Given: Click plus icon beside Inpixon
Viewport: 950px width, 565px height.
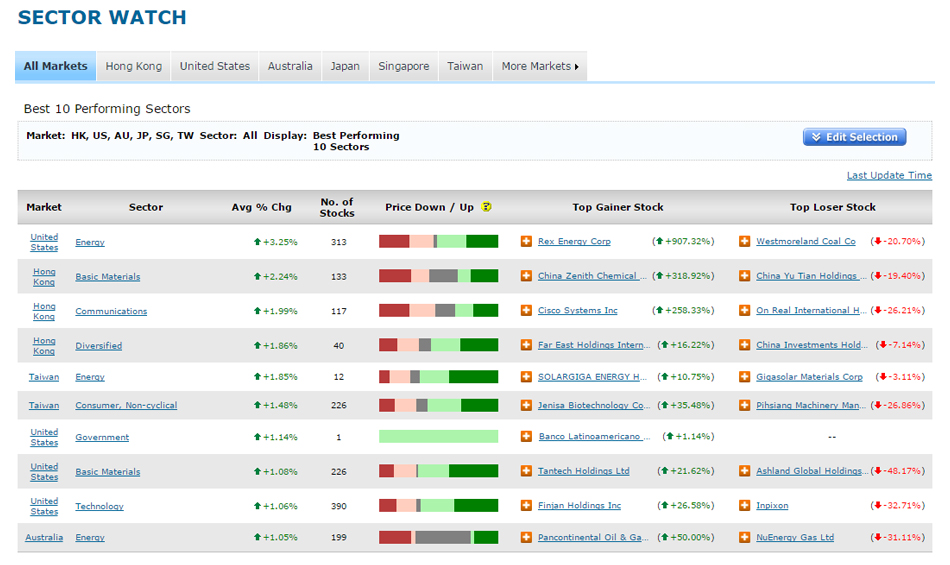Looking at the screenshot, I should pyautogui.click(x=744, y=506).
